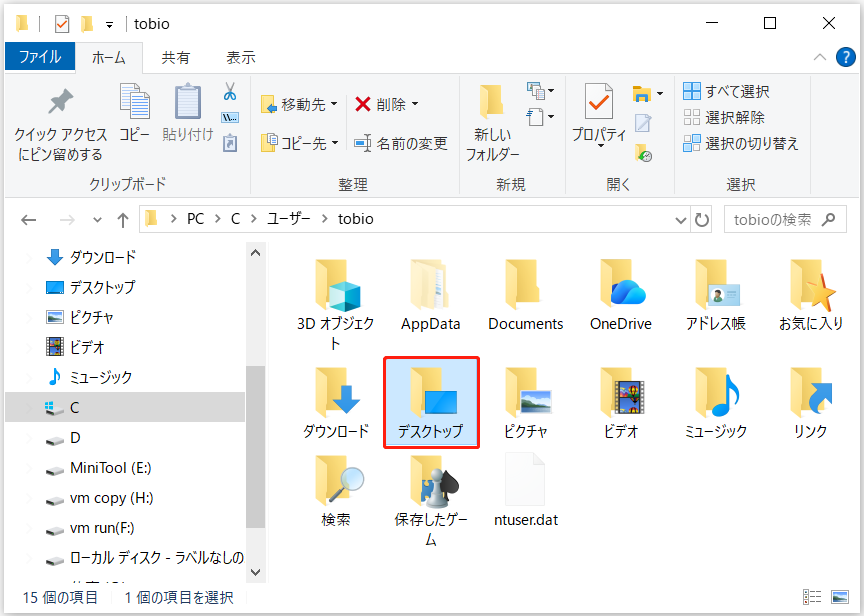Open the ファイル menu
This screenshot has height=616, width=864.
40,57
